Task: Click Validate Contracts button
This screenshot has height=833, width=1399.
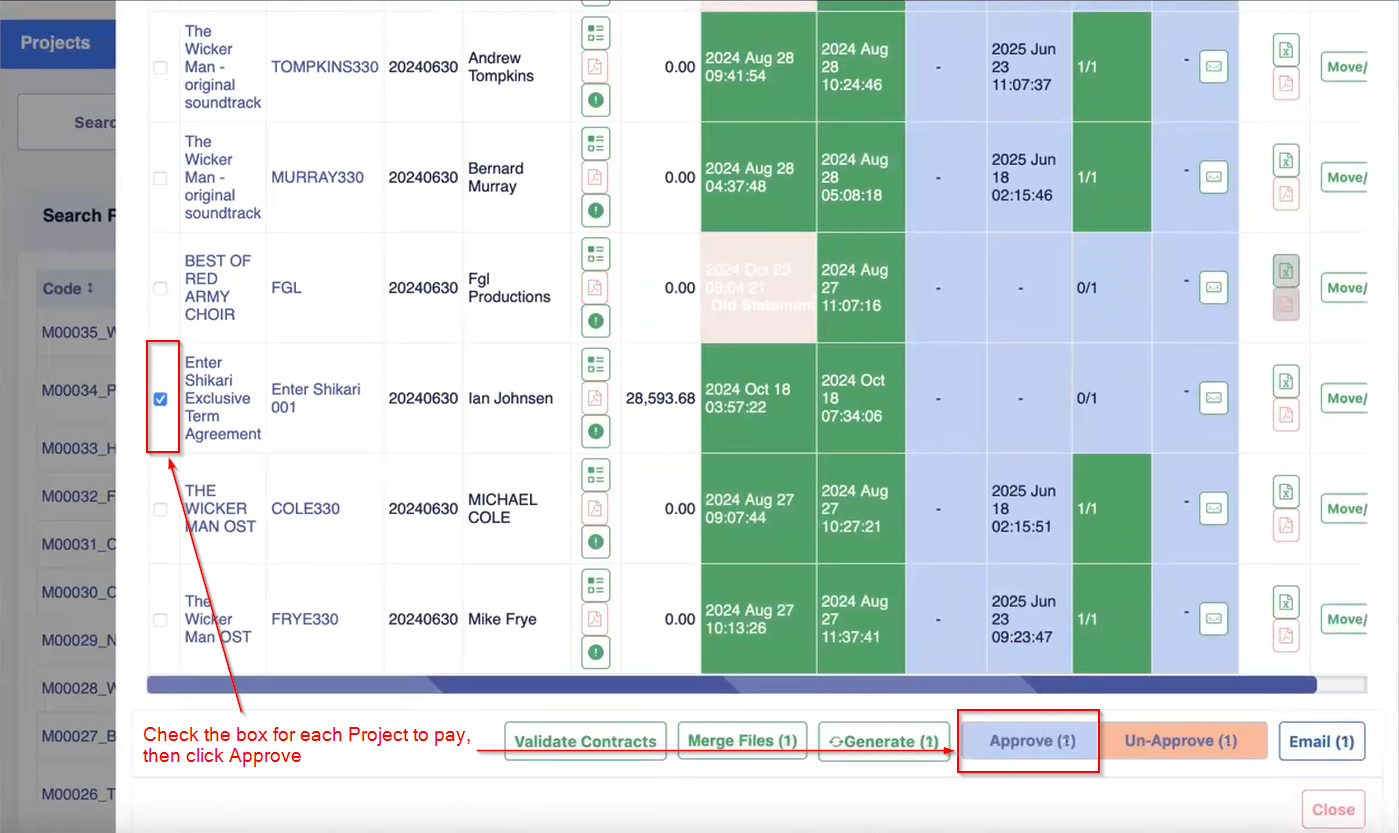Action: click(585, 741)
